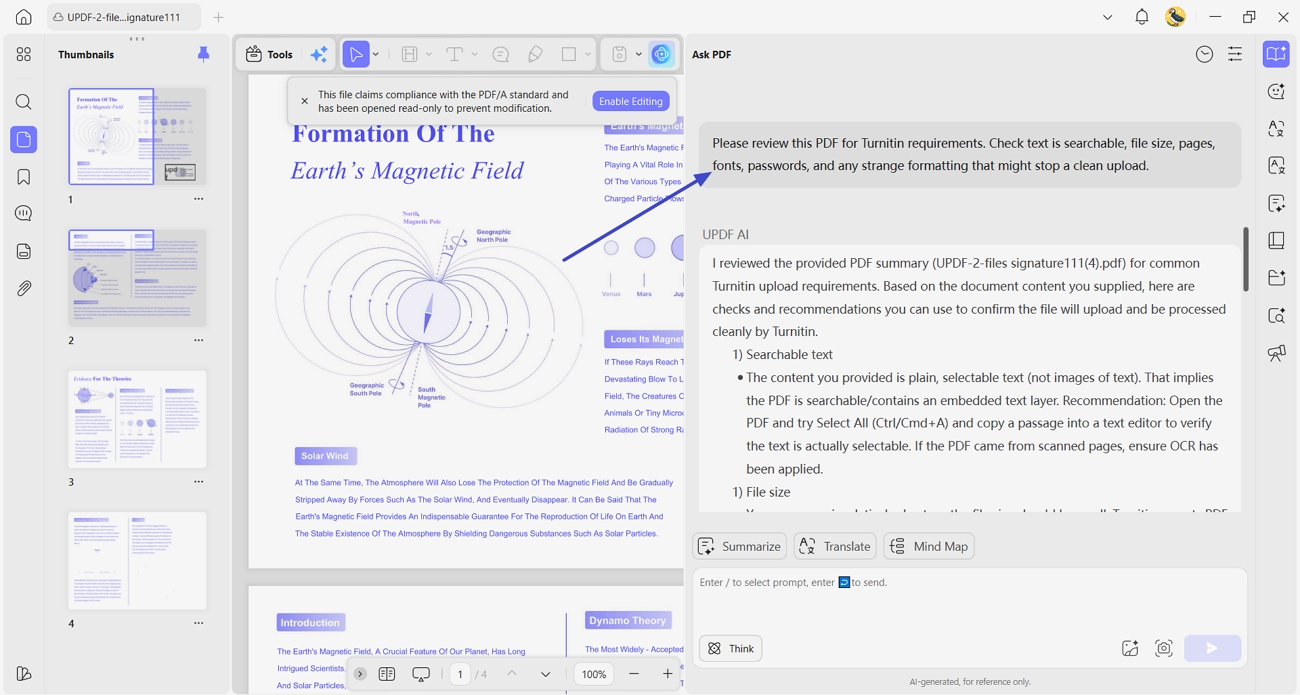Attach an image to the prompt
The width and height of the screenshot is (1300, 695).
[x=1130, y=648]
